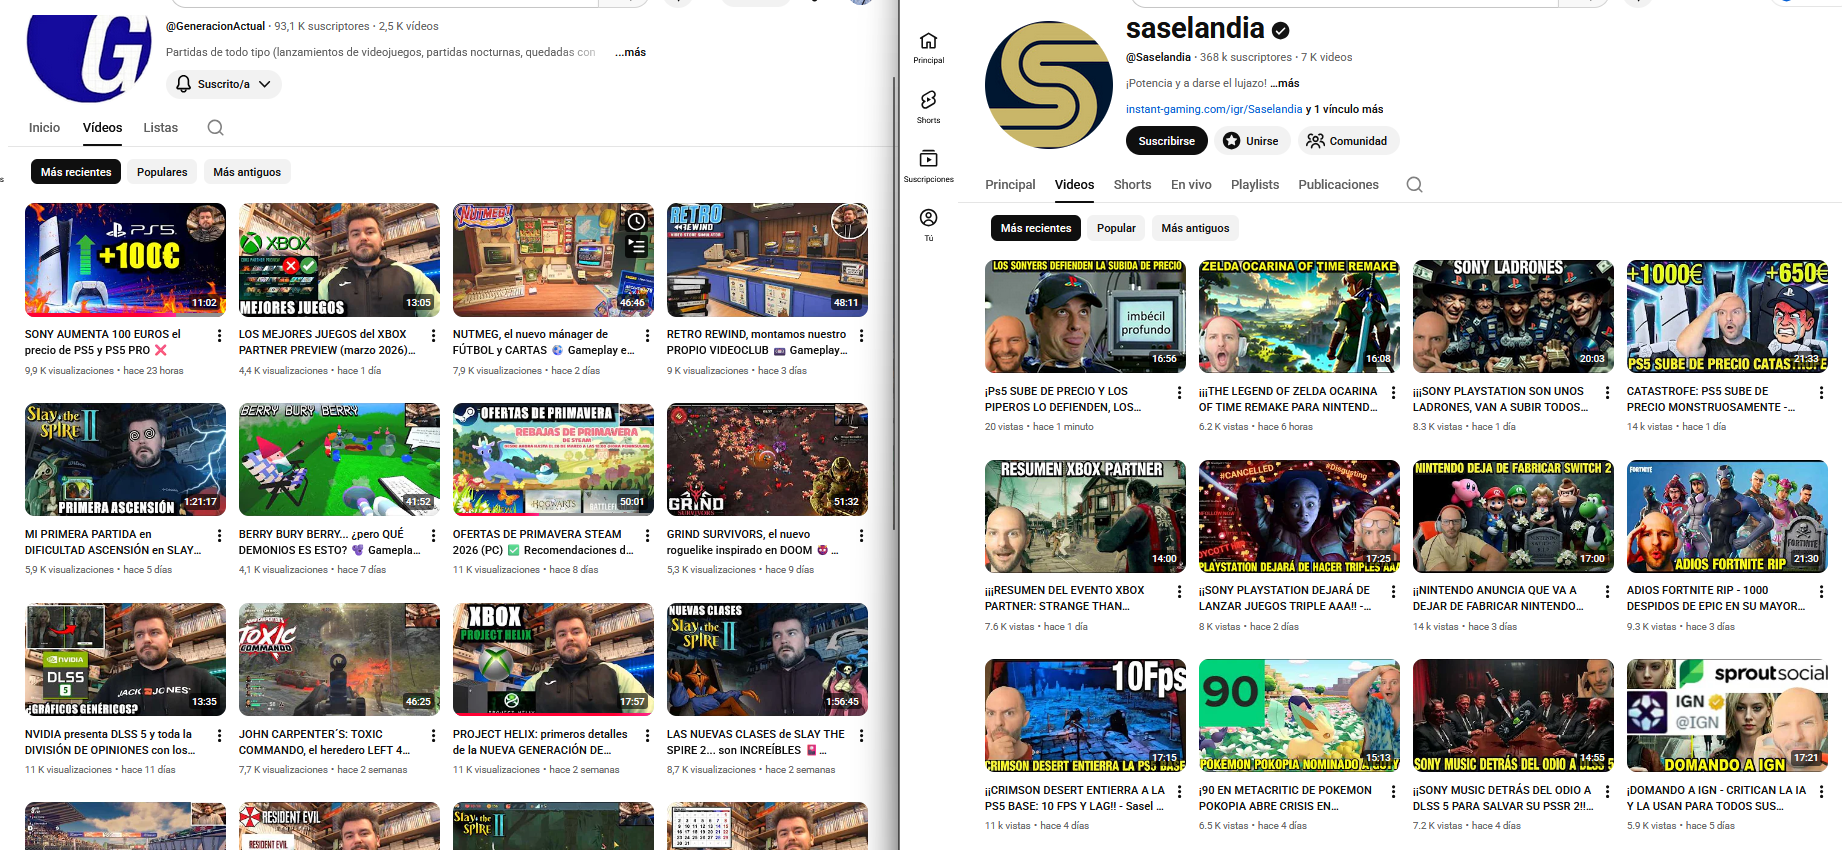Expand saselandia description with ...más
Viewport: 1842px width, 850px height.
[x=1285, y=83]
